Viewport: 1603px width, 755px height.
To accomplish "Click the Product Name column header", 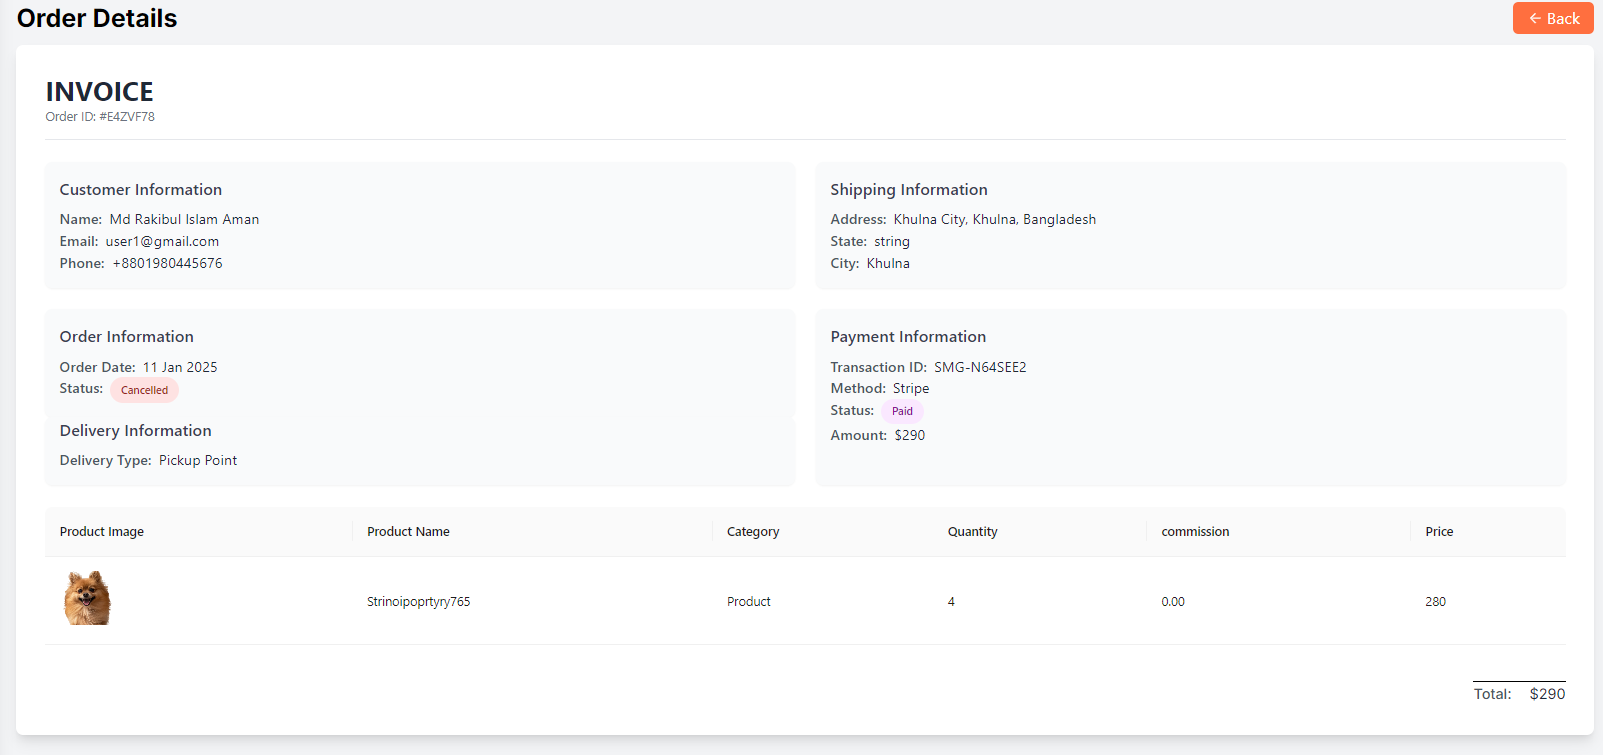I will 408,532.
